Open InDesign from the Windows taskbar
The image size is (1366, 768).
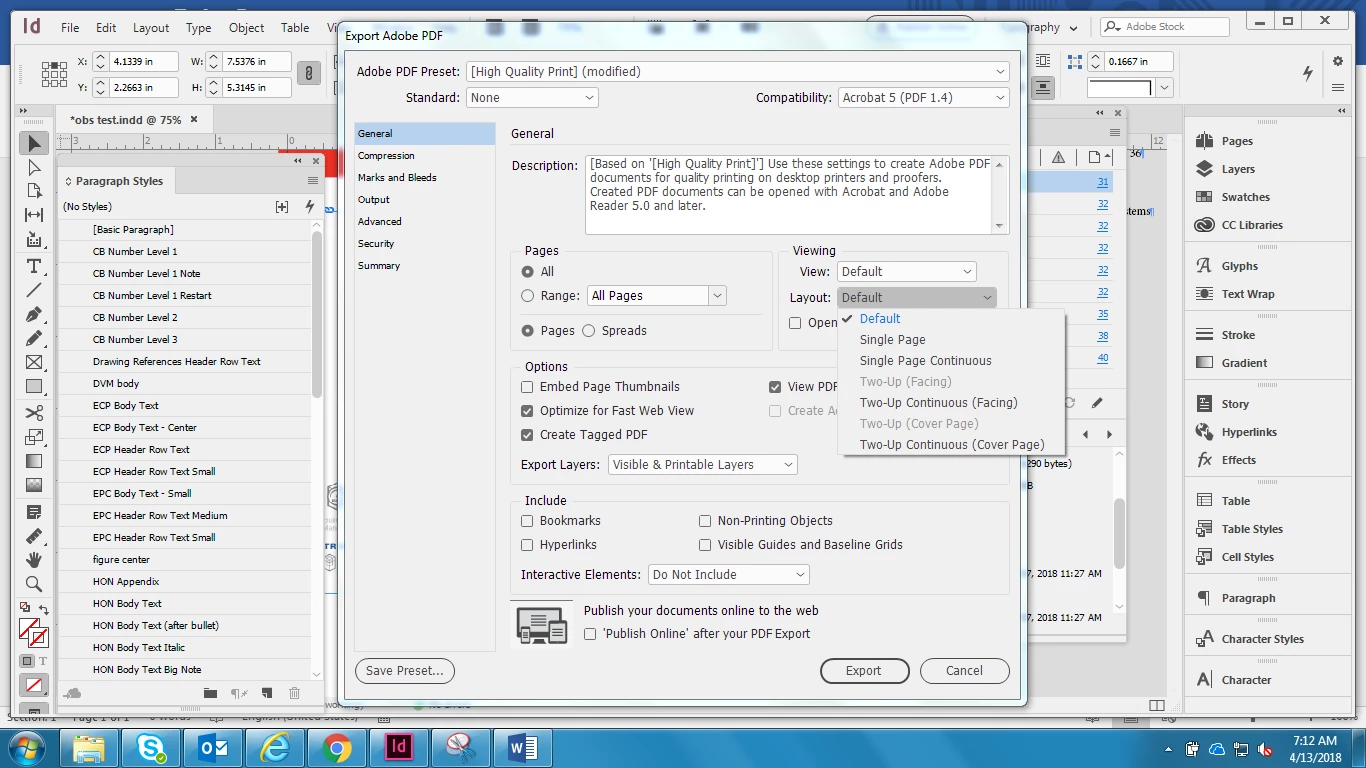(x=399, y=747)
